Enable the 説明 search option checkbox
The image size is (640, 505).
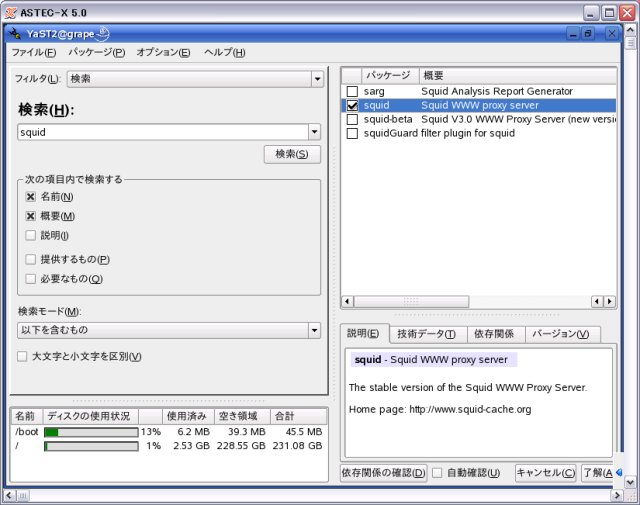pos(31,235)
